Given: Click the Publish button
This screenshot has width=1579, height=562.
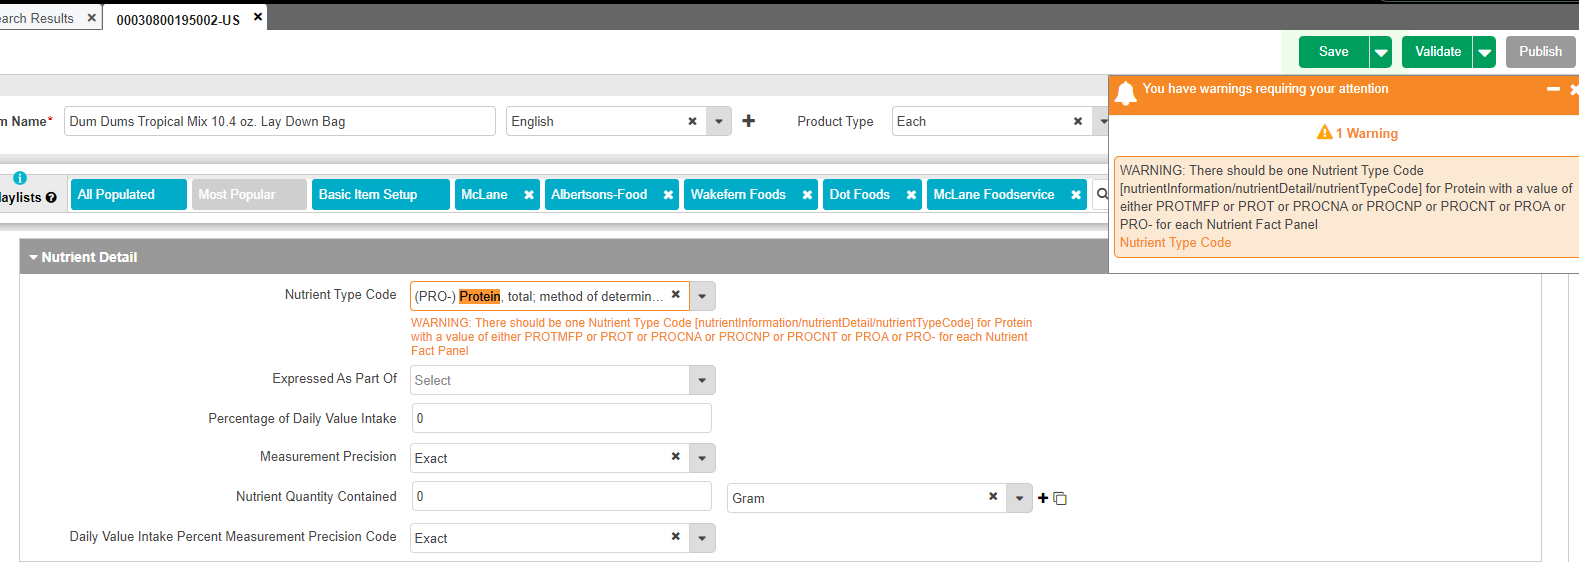Looking at the screenshot, I should 1540,52.
